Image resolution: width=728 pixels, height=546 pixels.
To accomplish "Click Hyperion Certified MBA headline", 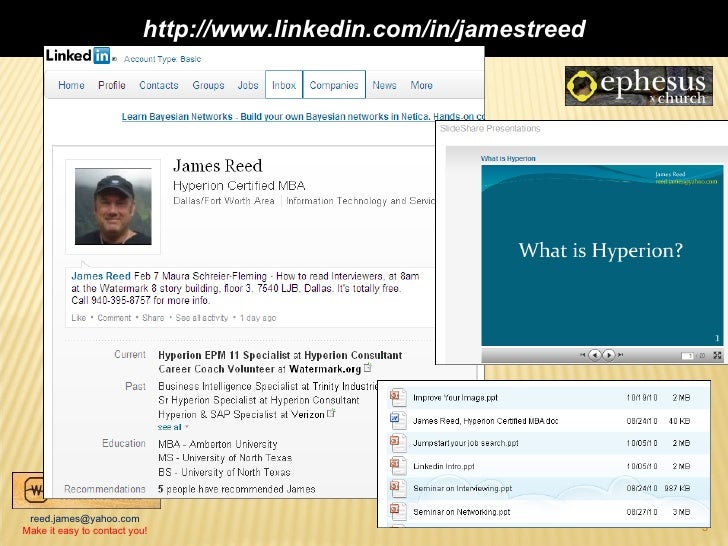I will [239, 186].
